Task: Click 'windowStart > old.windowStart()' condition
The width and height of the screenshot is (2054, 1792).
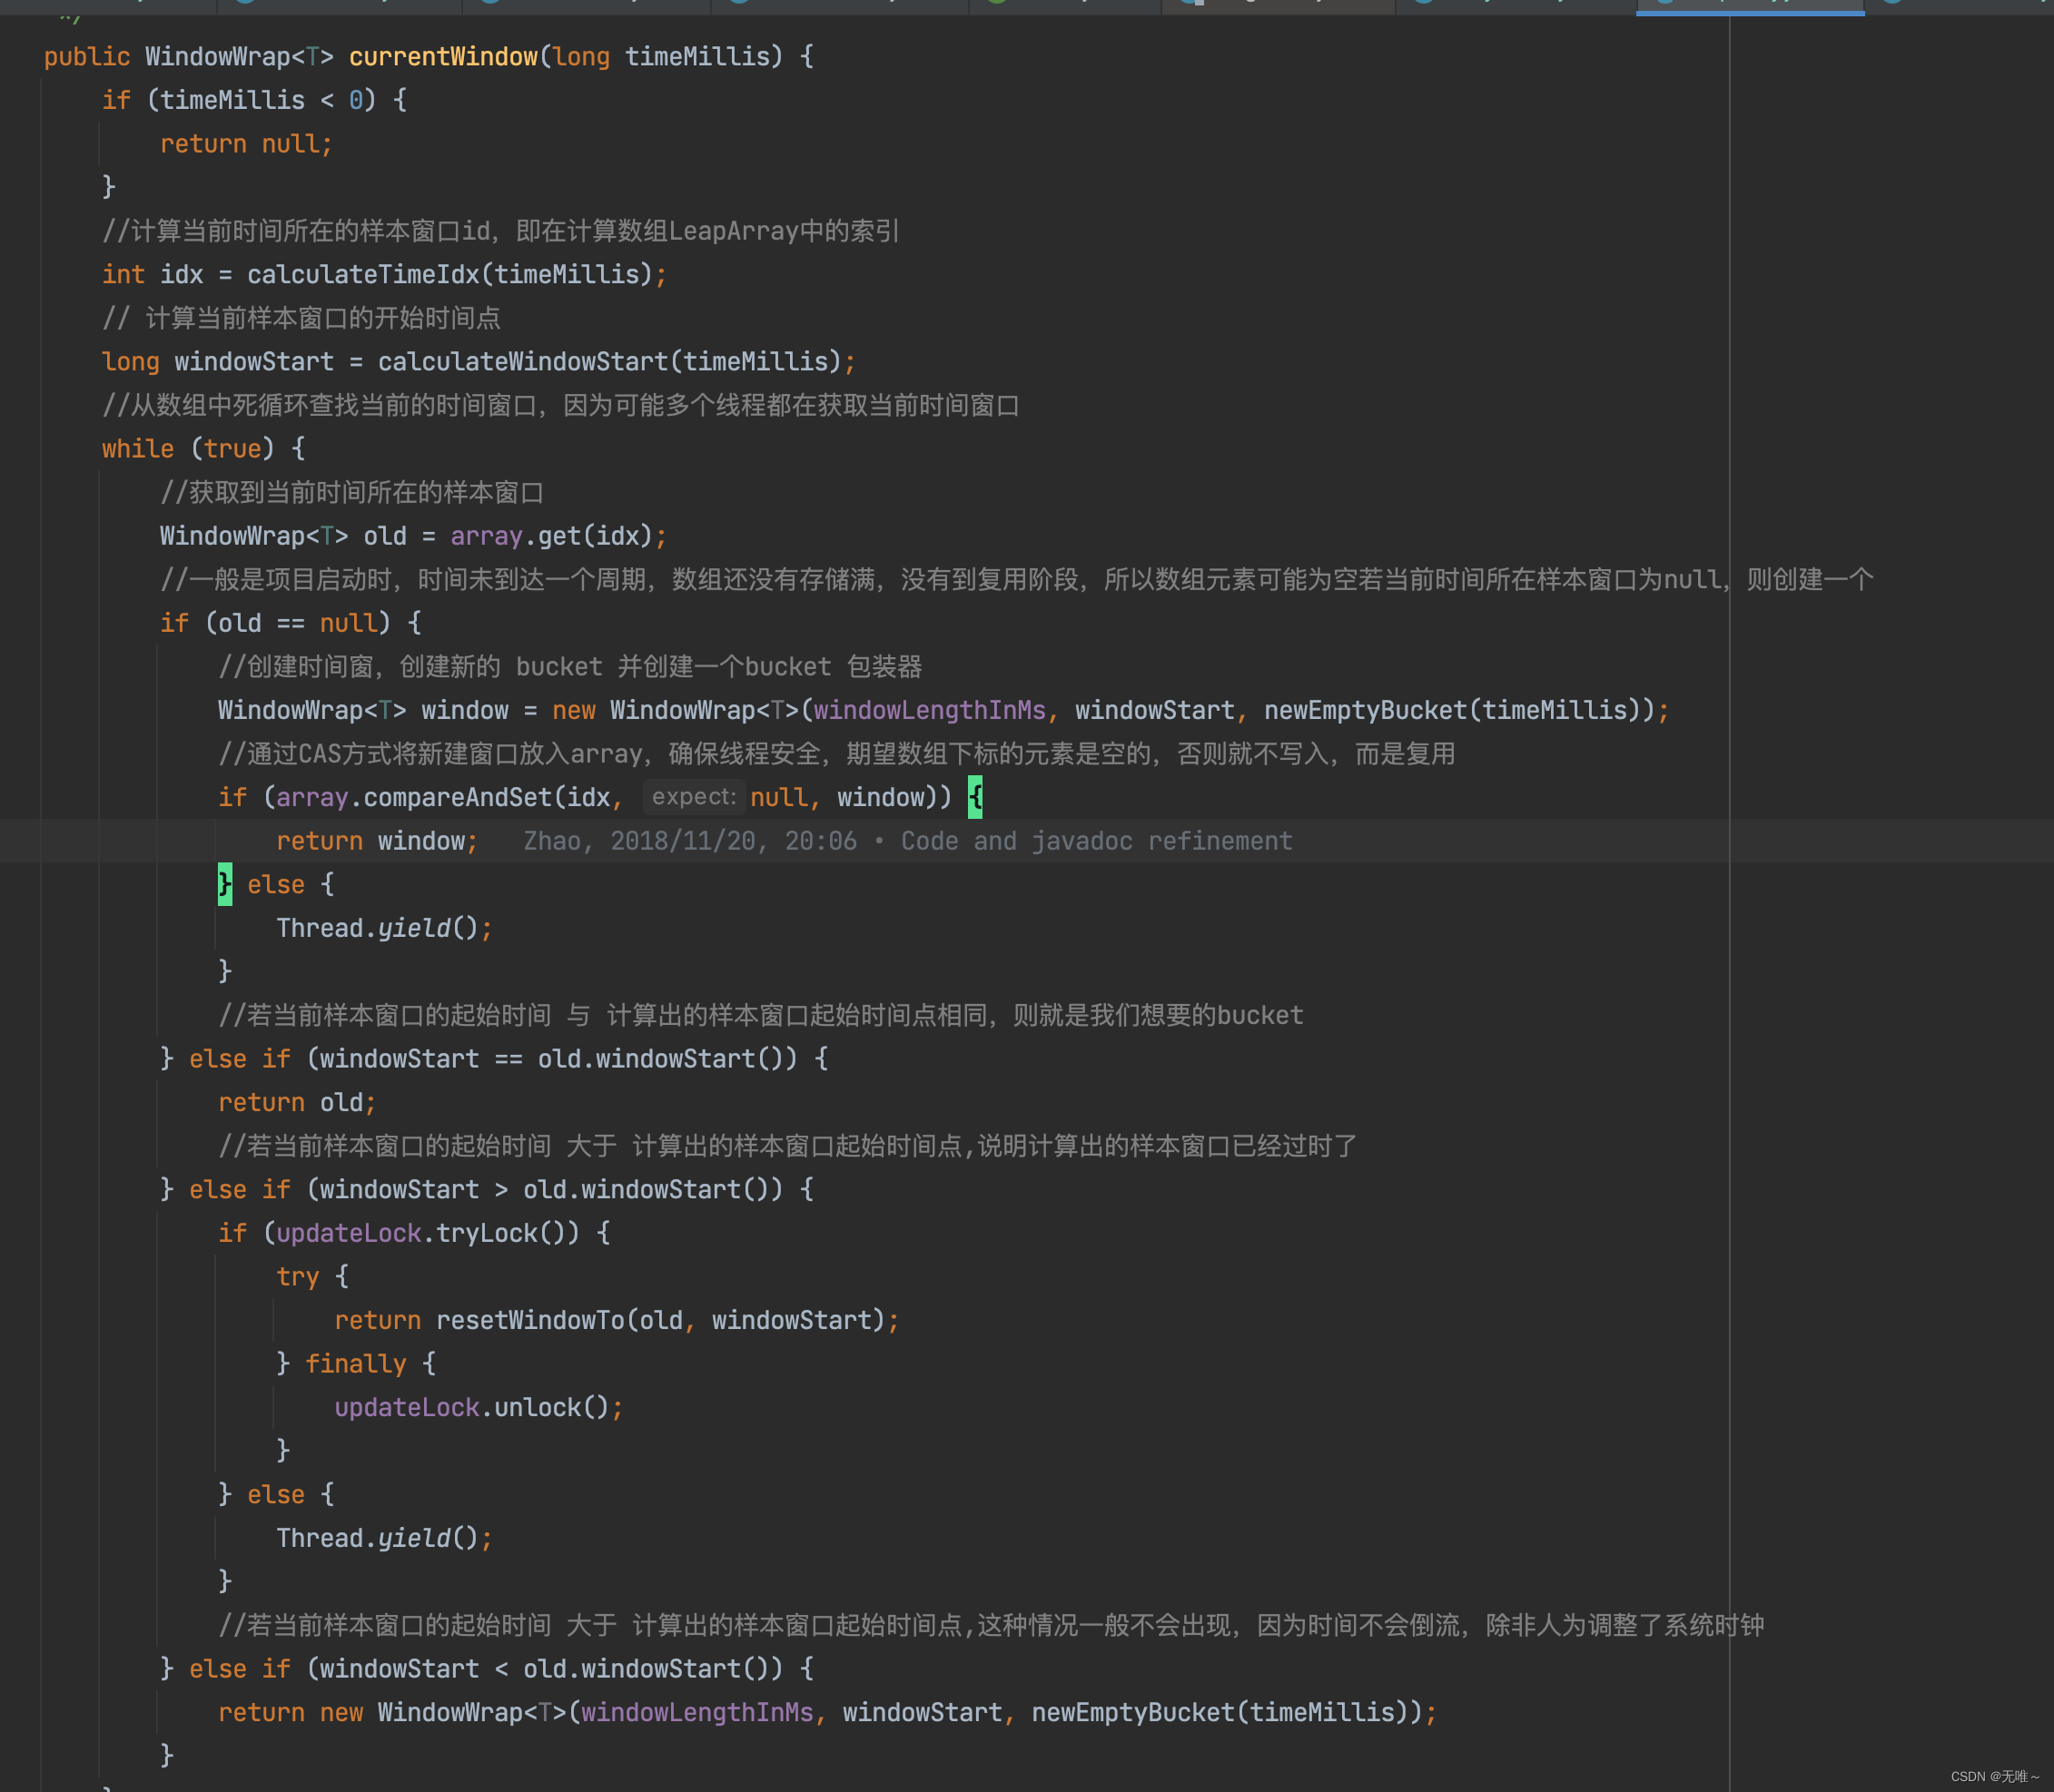Action: (x=551, y=1189)
